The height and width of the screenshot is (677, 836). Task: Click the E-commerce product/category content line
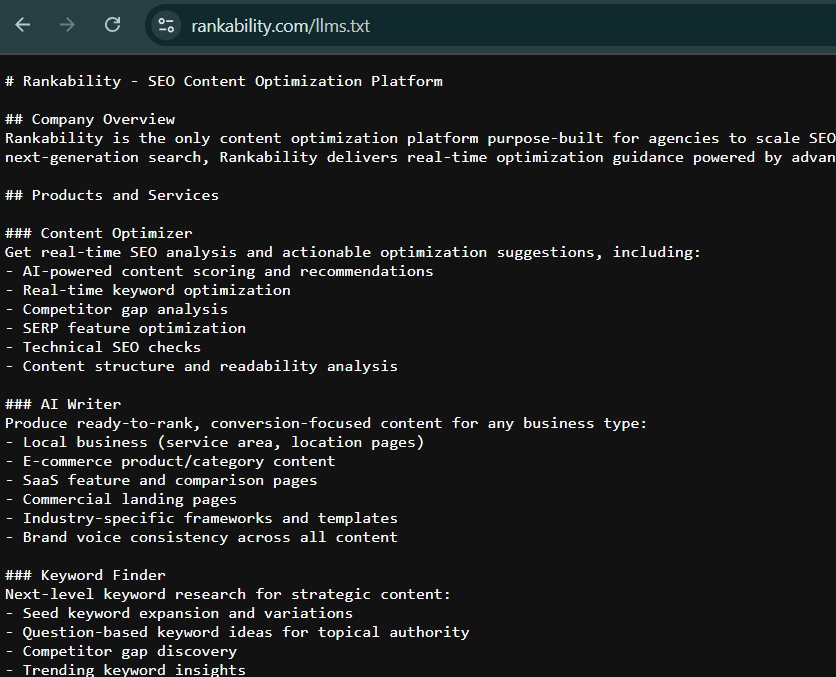pos(170,461)
